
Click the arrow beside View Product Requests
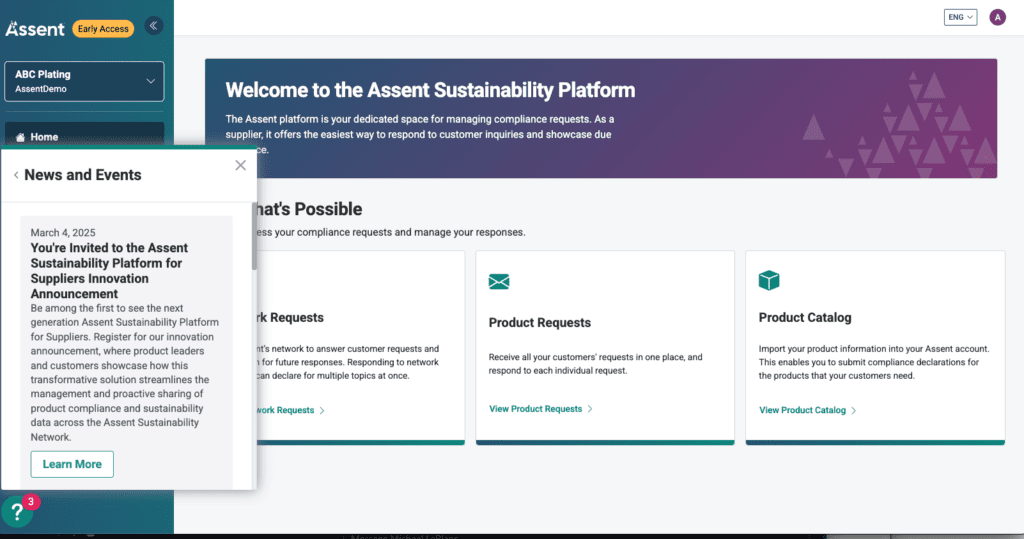pyautogui.click(x=590, y=409)
